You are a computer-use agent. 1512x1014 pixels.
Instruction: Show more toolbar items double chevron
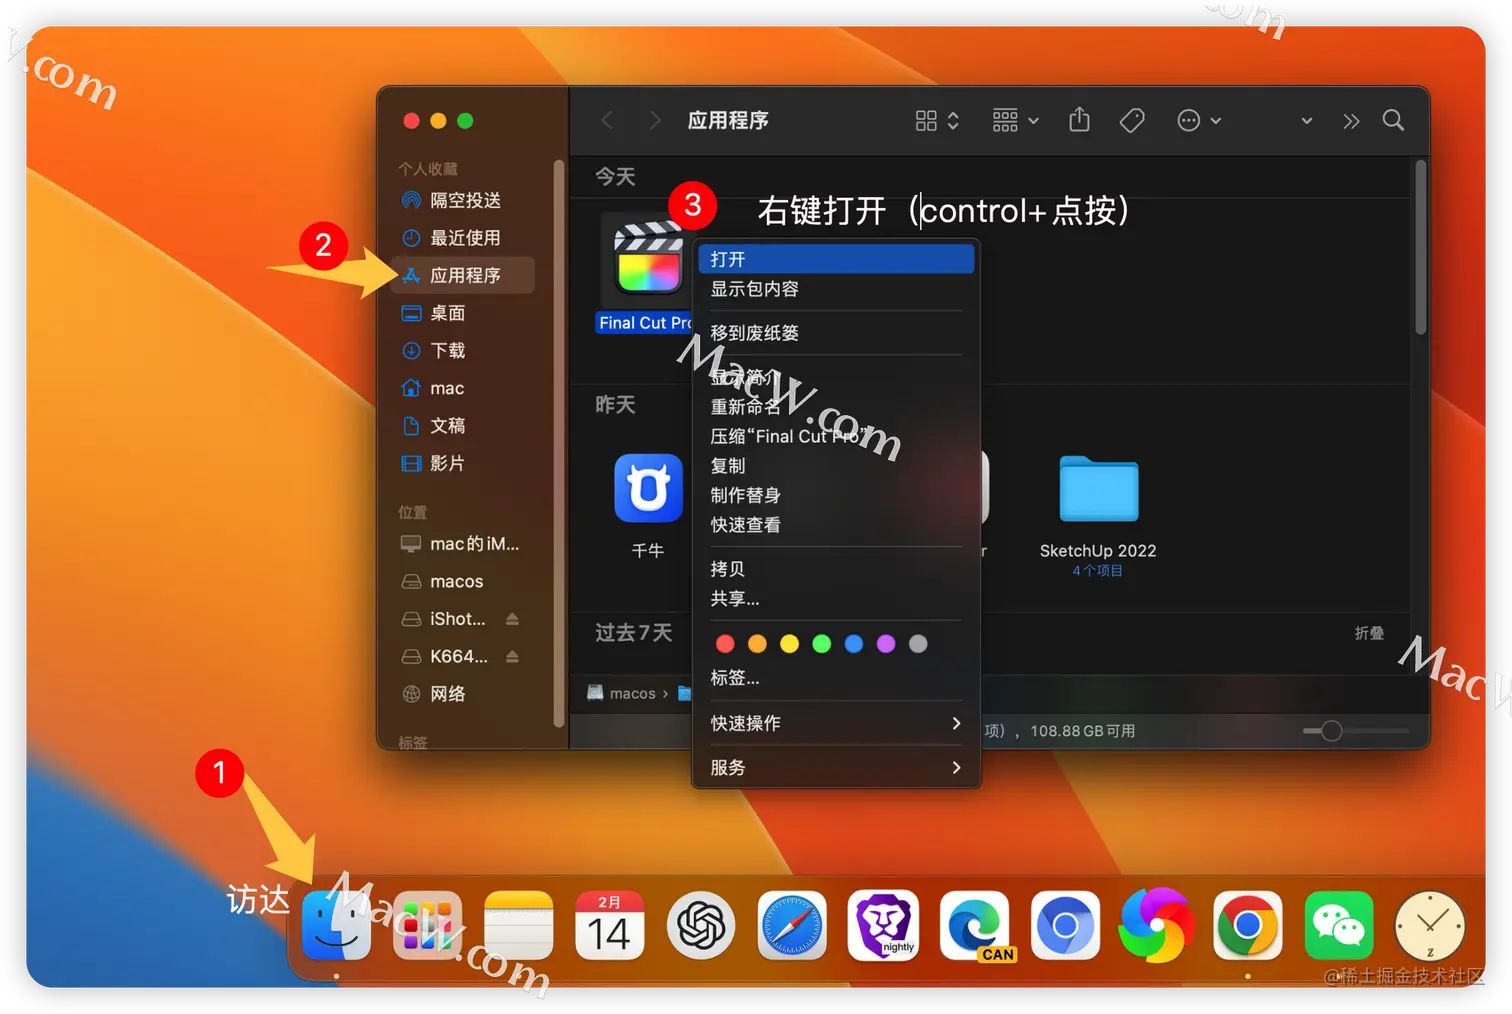pos(1351,122)
